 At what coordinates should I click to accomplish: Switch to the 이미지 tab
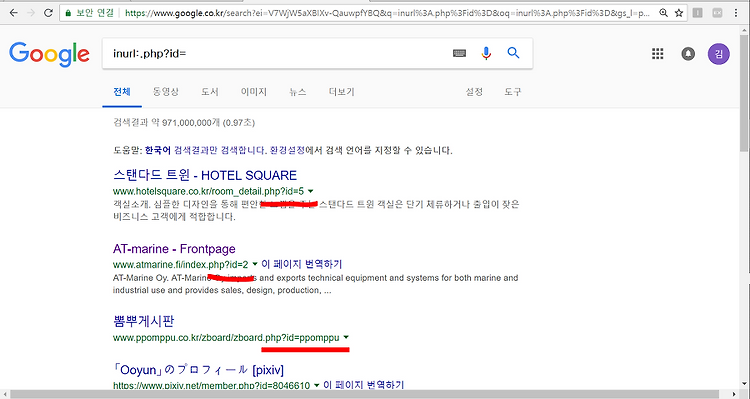click(x=254, y=92)
